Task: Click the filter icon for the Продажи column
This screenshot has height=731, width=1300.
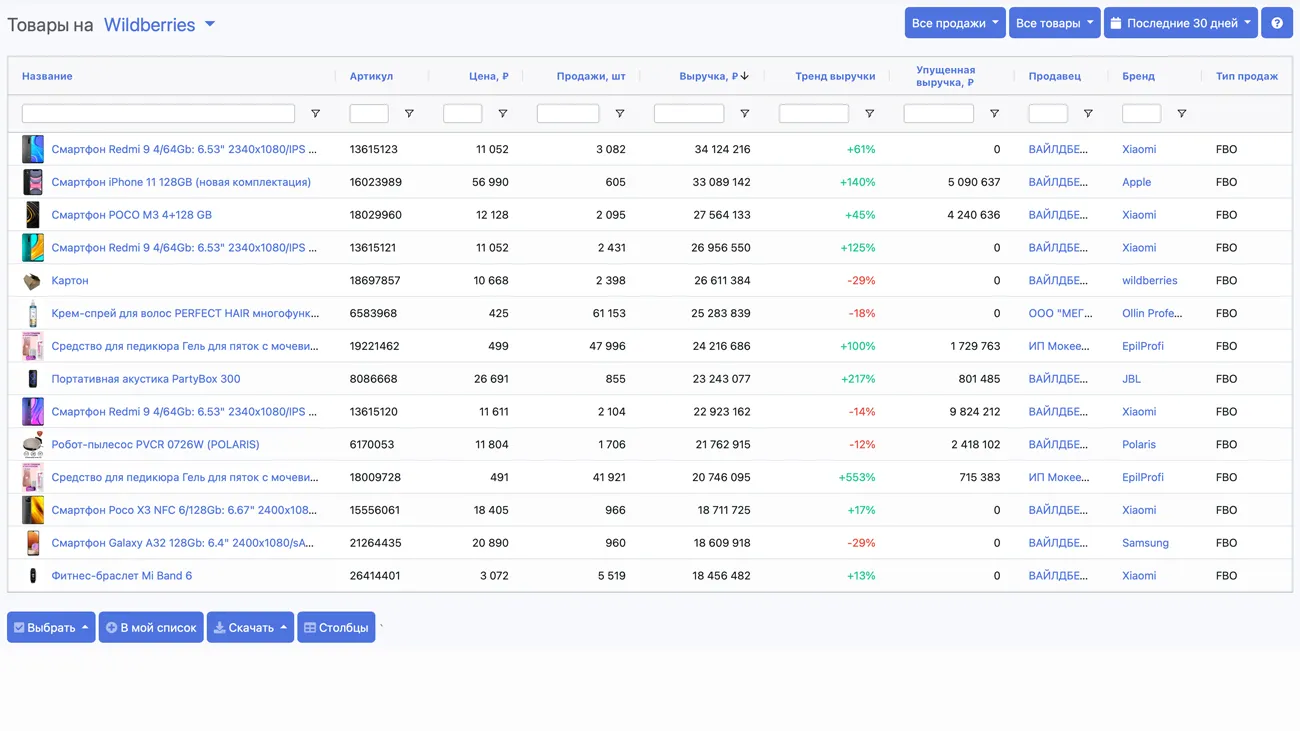Action: tap(619, 114)
